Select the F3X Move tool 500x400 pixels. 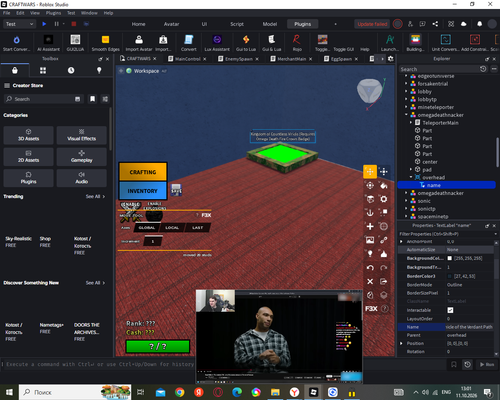370,172
